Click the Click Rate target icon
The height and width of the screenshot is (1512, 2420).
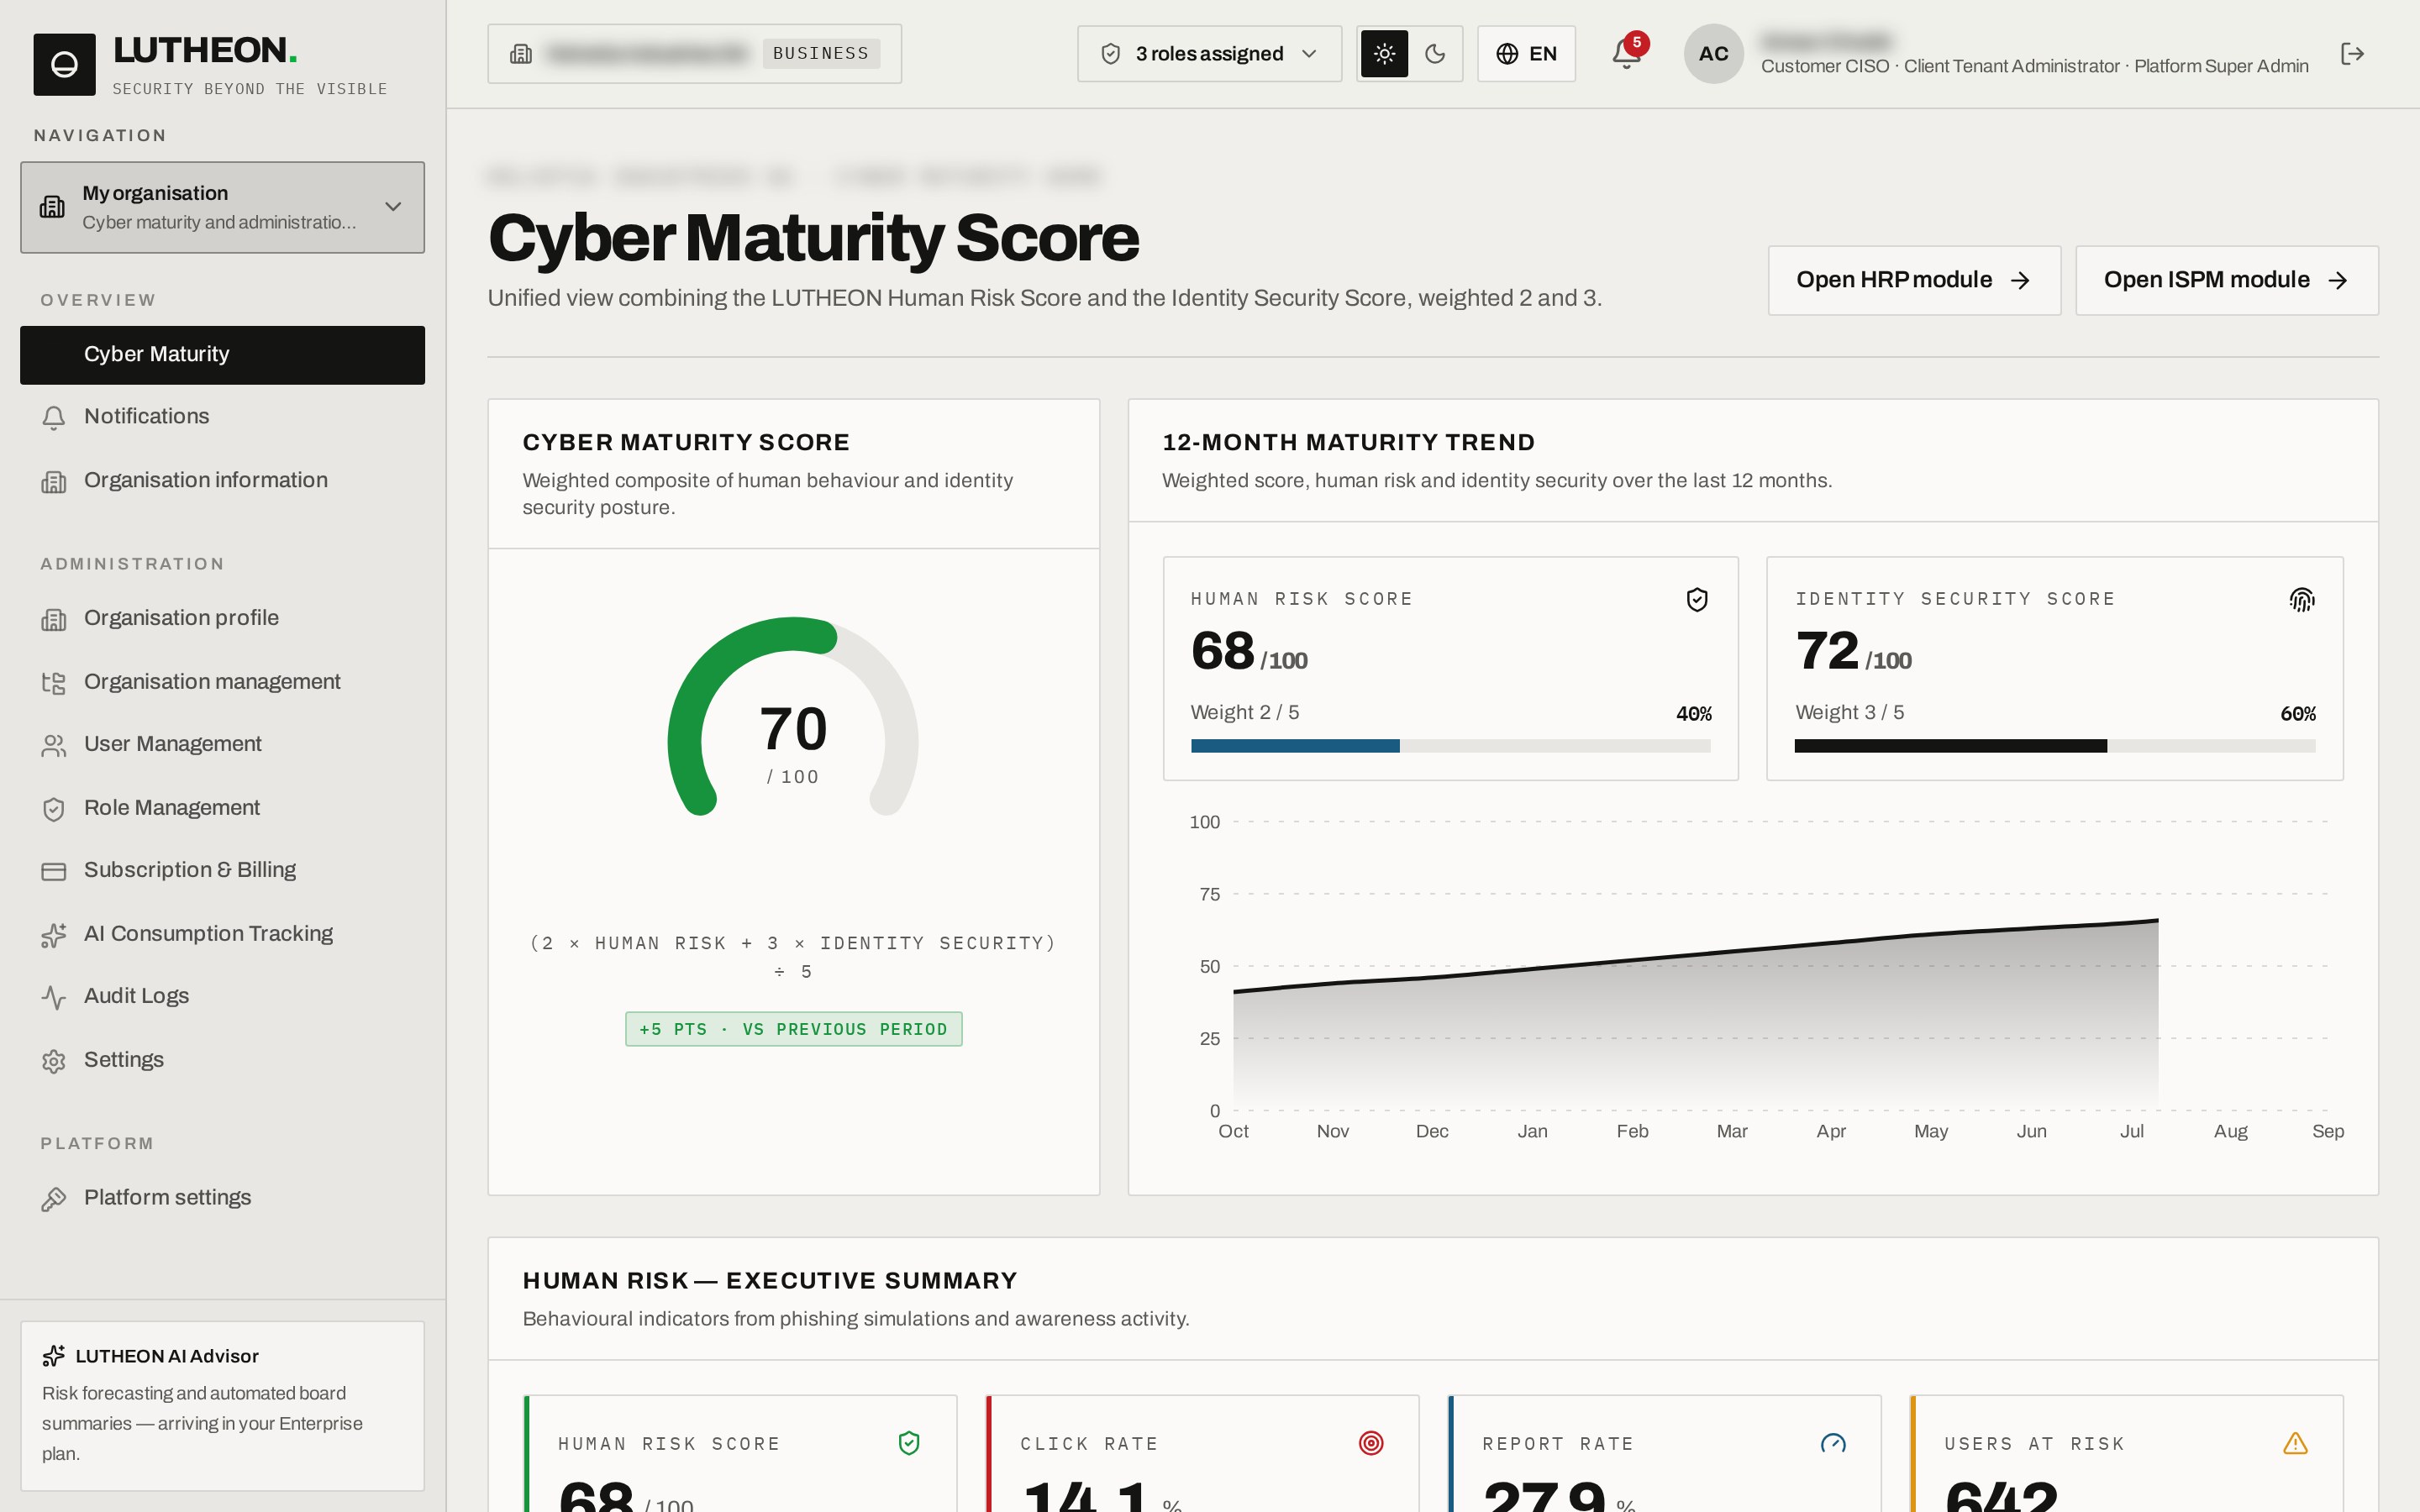coord(1371,1443)
